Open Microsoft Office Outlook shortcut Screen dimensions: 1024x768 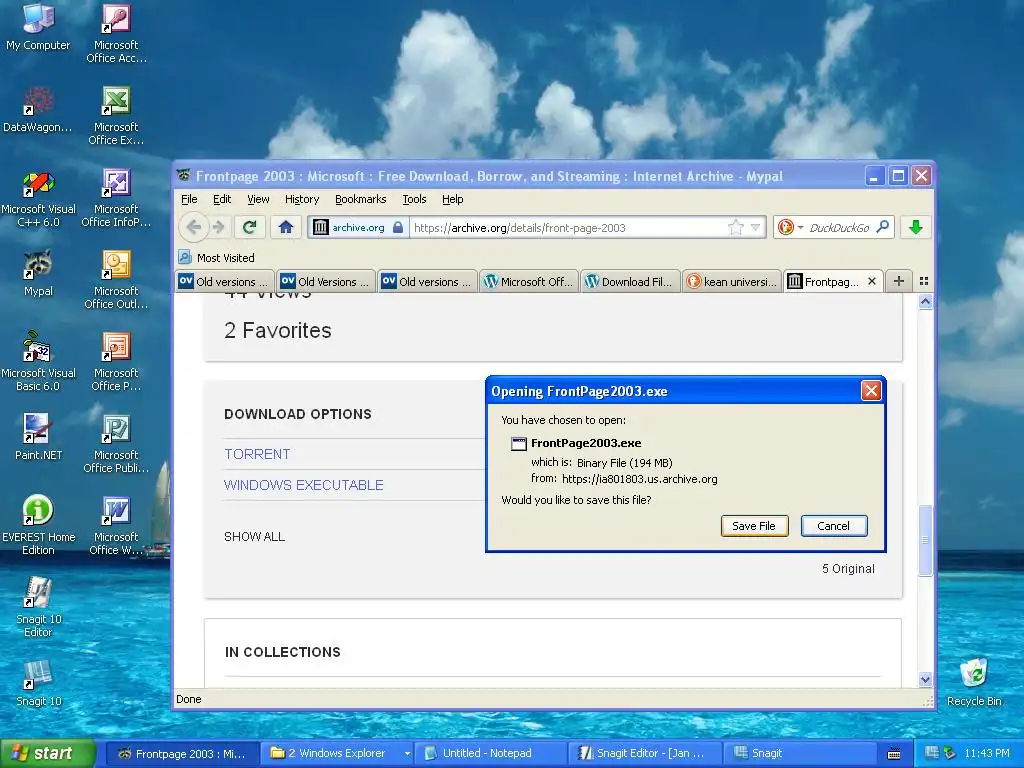(x=116, y=280)
